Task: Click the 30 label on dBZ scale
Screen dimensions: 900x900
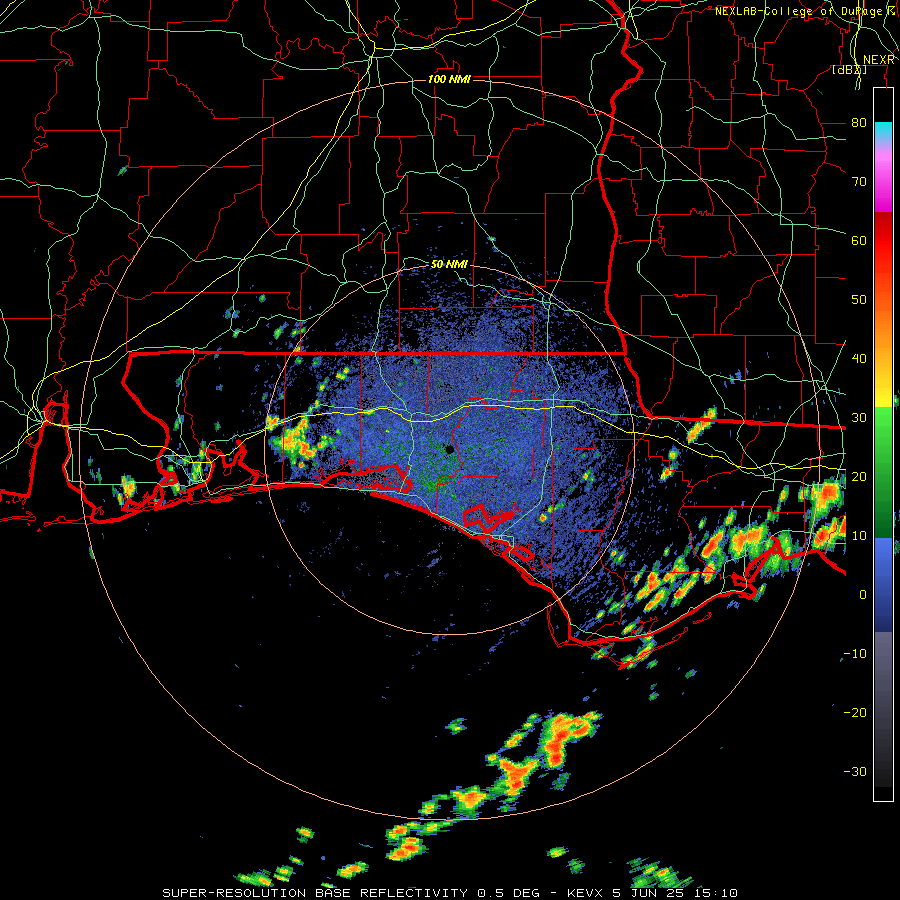Action: tap(859, 417)
